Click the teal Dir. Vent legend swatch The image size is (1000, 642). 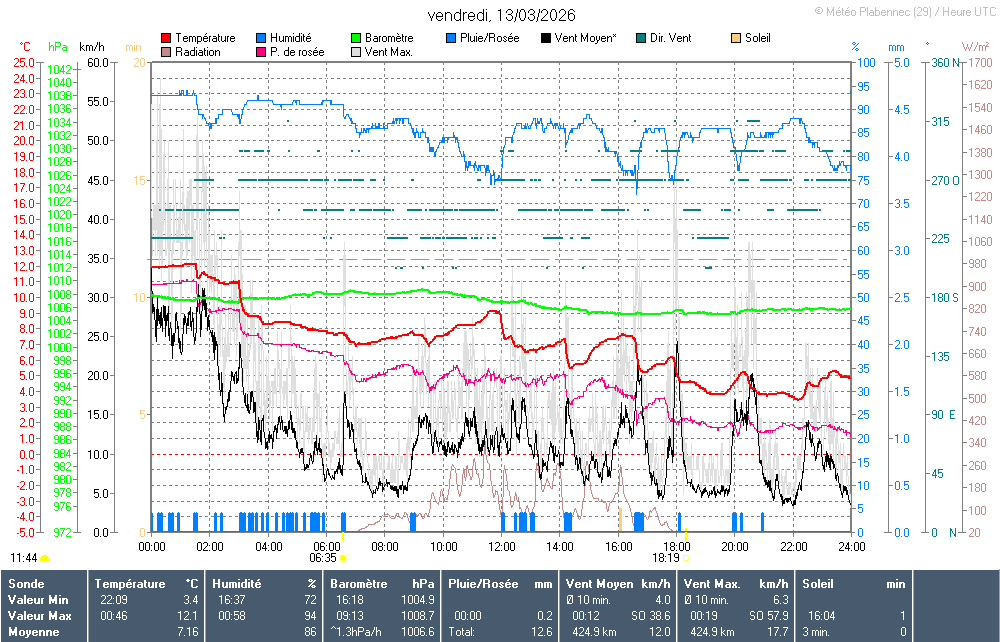641,38
